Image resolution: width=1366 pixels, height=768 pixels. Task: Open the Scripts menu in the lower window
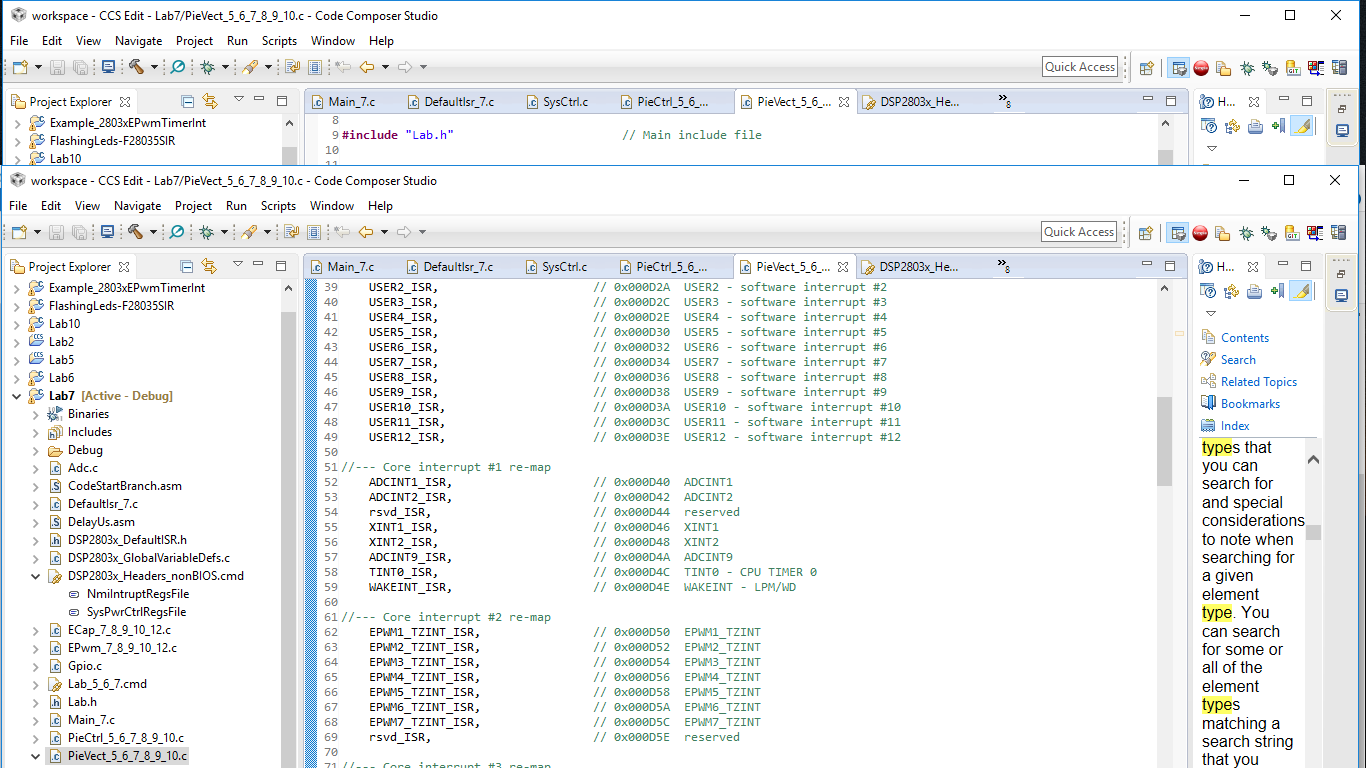click(x=278, y=206)
